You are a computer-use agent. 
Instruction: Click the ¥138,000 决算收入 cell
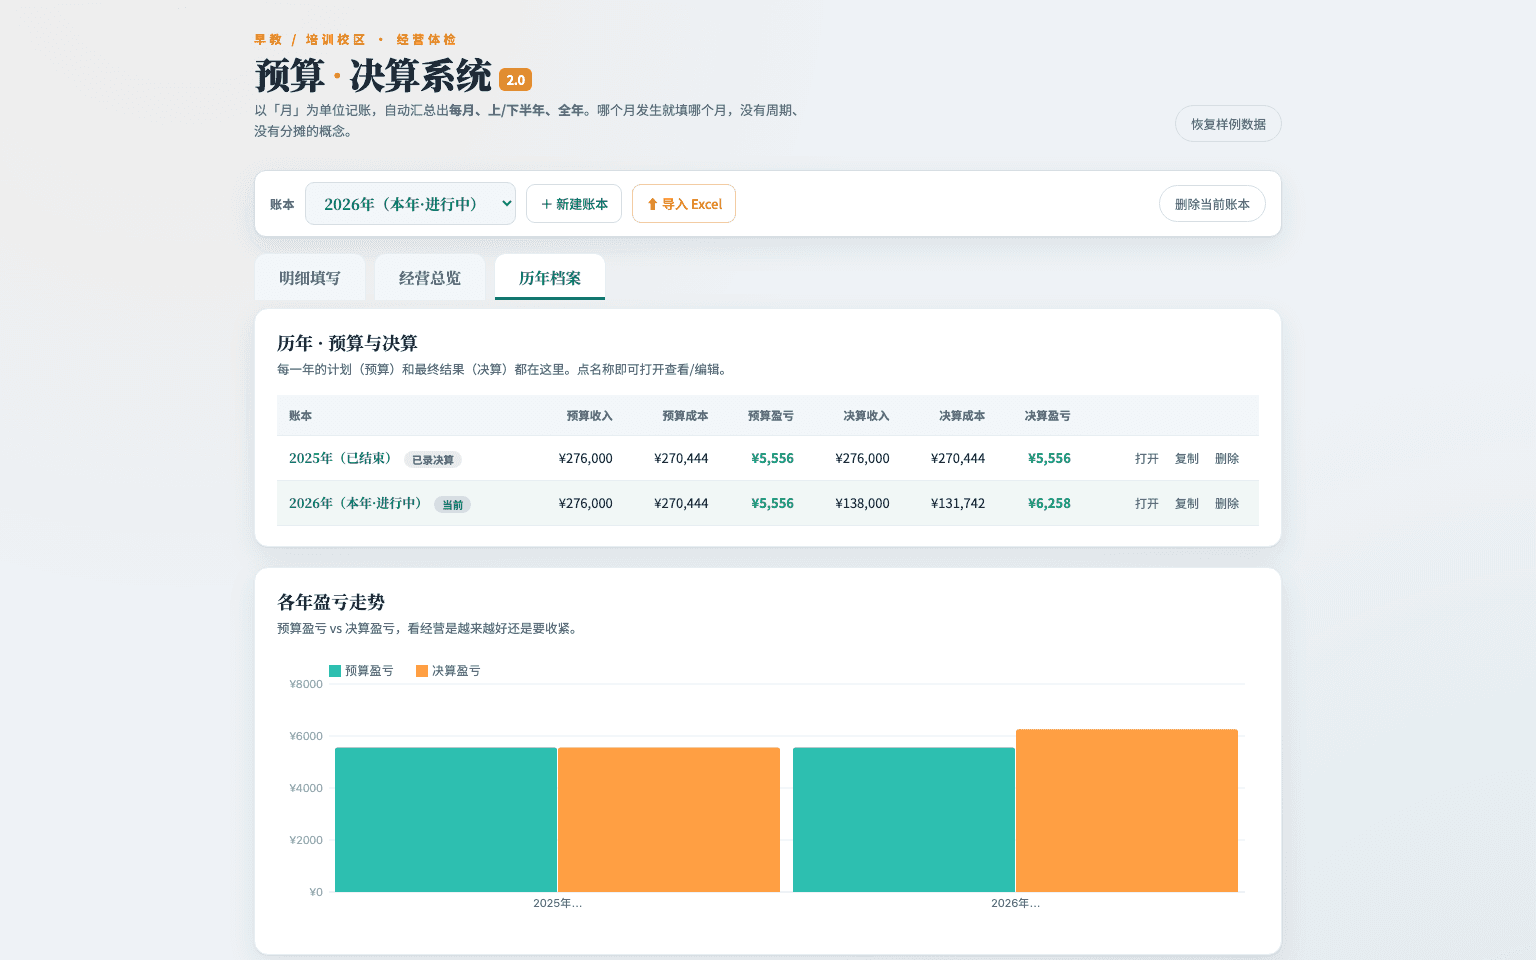(862, 504)
